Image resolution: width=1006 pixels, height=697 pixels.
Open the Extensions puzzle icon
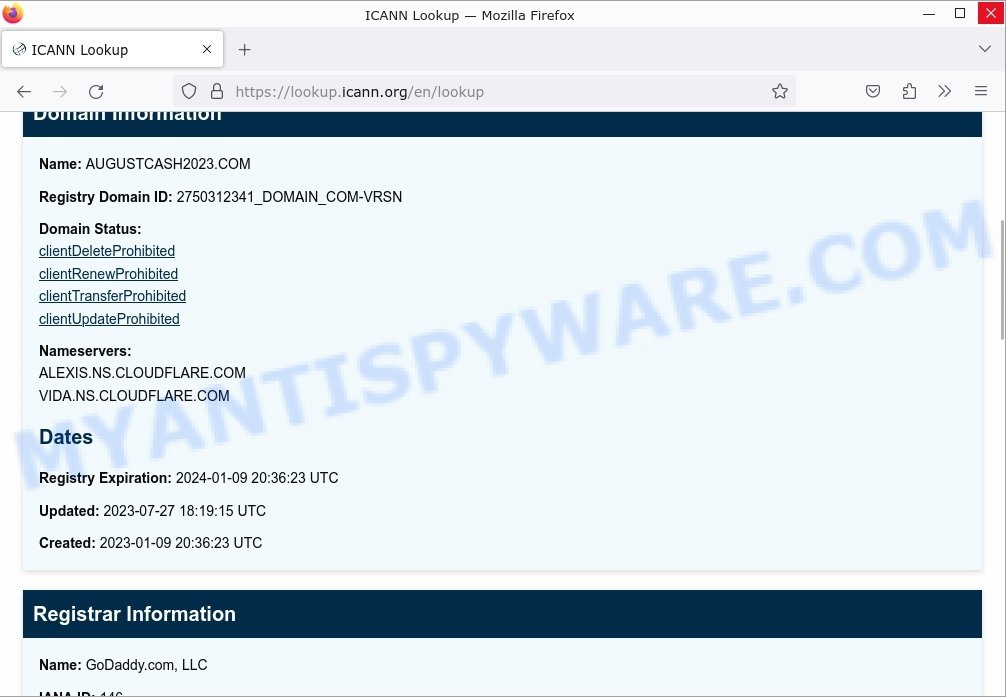pos(909,91)
